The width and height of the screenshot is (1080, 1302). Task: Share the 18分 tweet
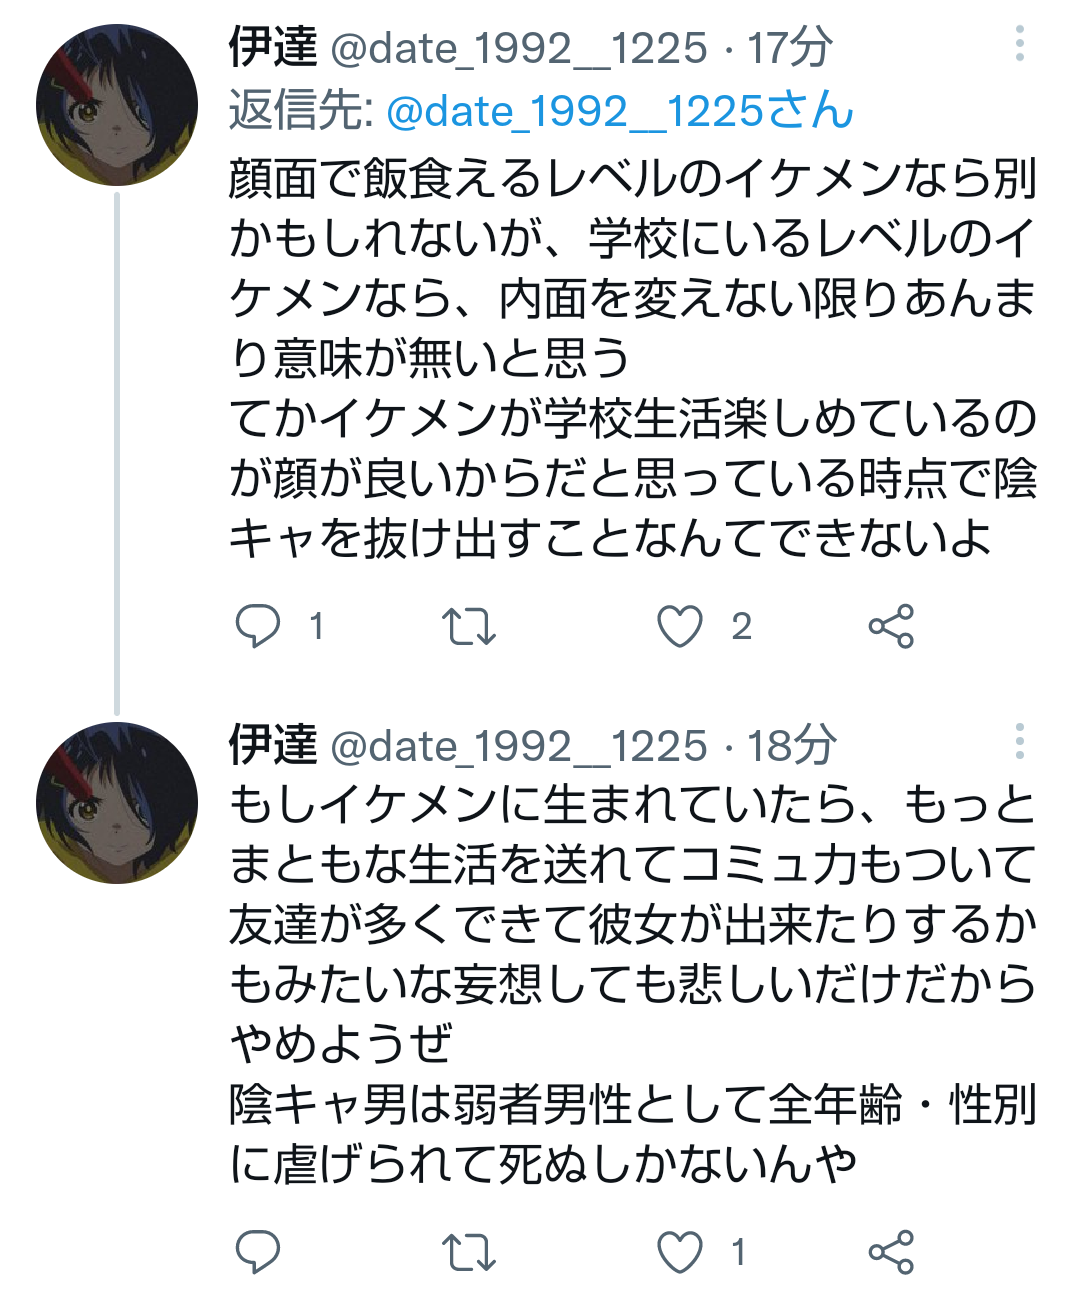pos(891,1251)
